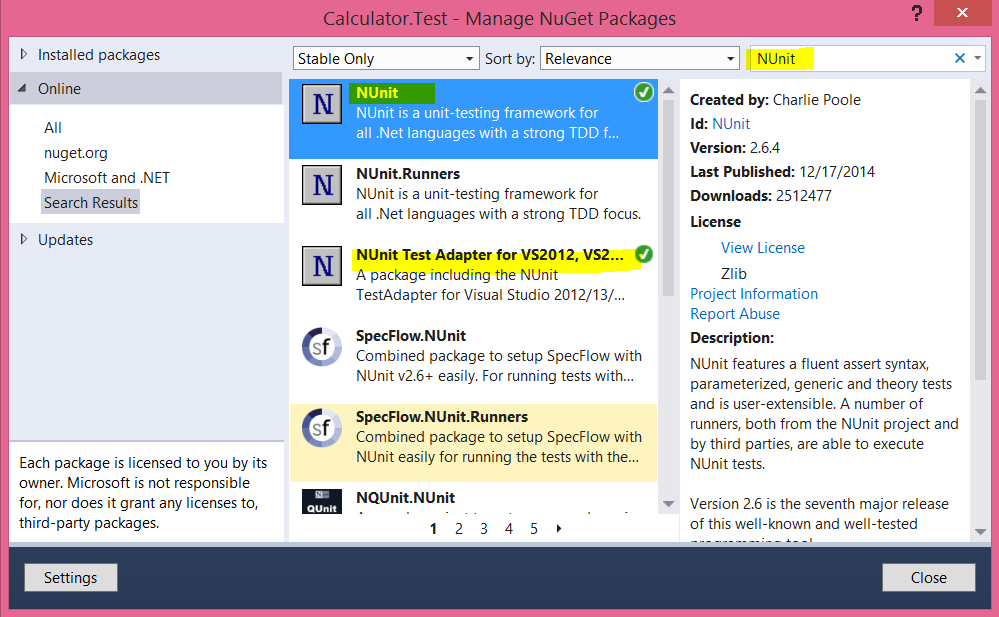Viewport: 999px width, 617px height.
Task: Select the SpecFlow.NUnit.Runners package title
Action: pyautogui.click(x=442, y=416)
